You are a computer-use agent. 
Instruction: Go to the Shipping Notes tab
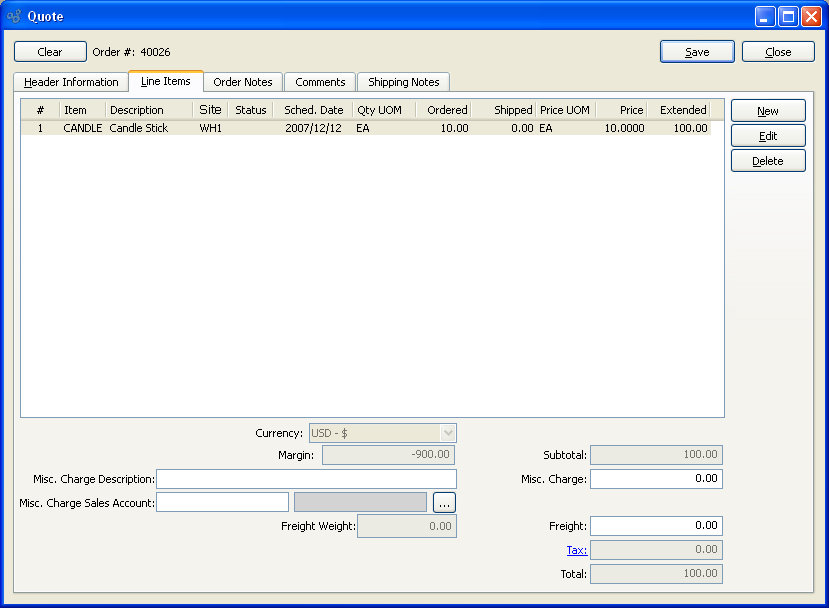point(403,82)
